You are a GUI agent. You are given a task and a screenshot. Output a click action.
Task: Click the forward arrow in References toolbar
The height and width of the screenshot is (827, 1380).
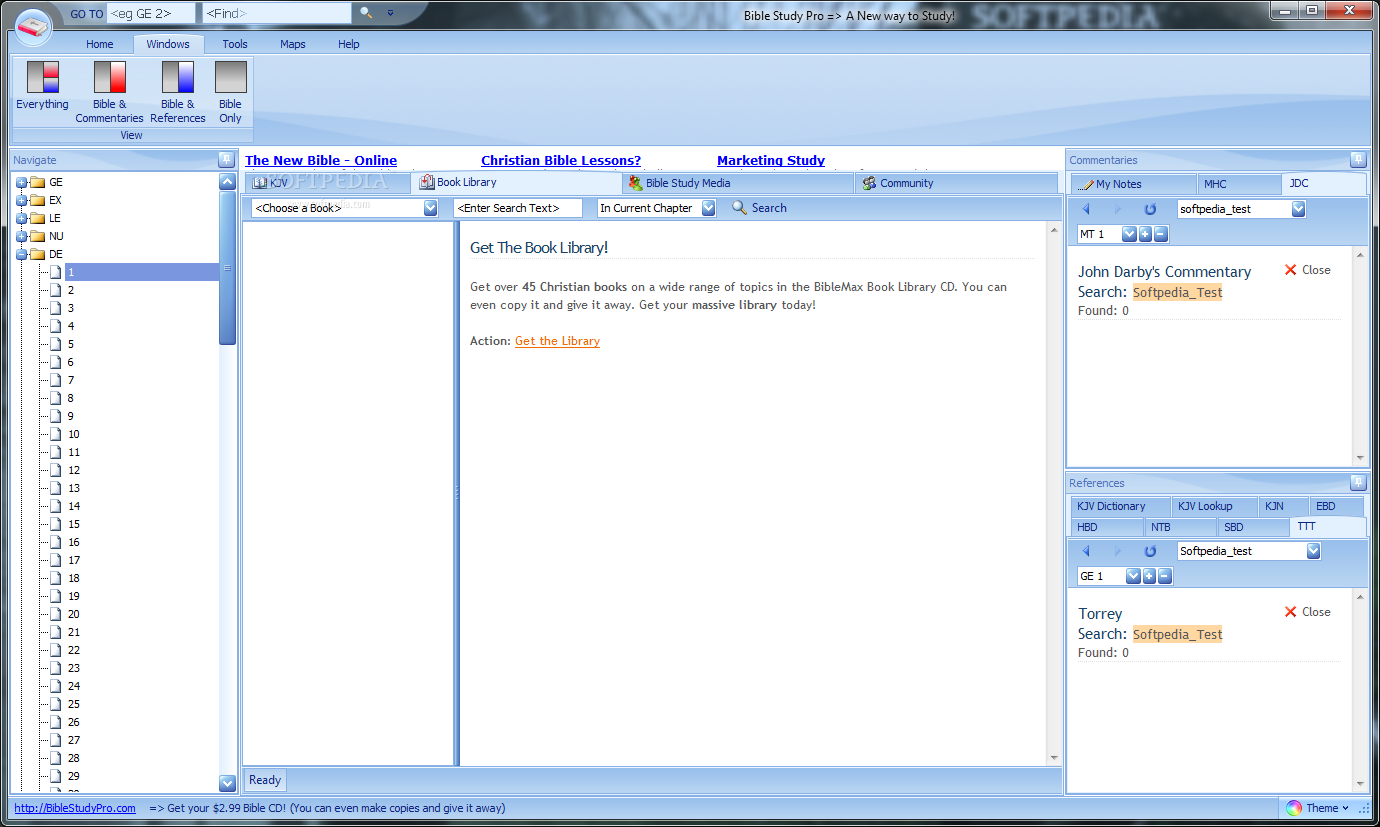[1118, 551]
